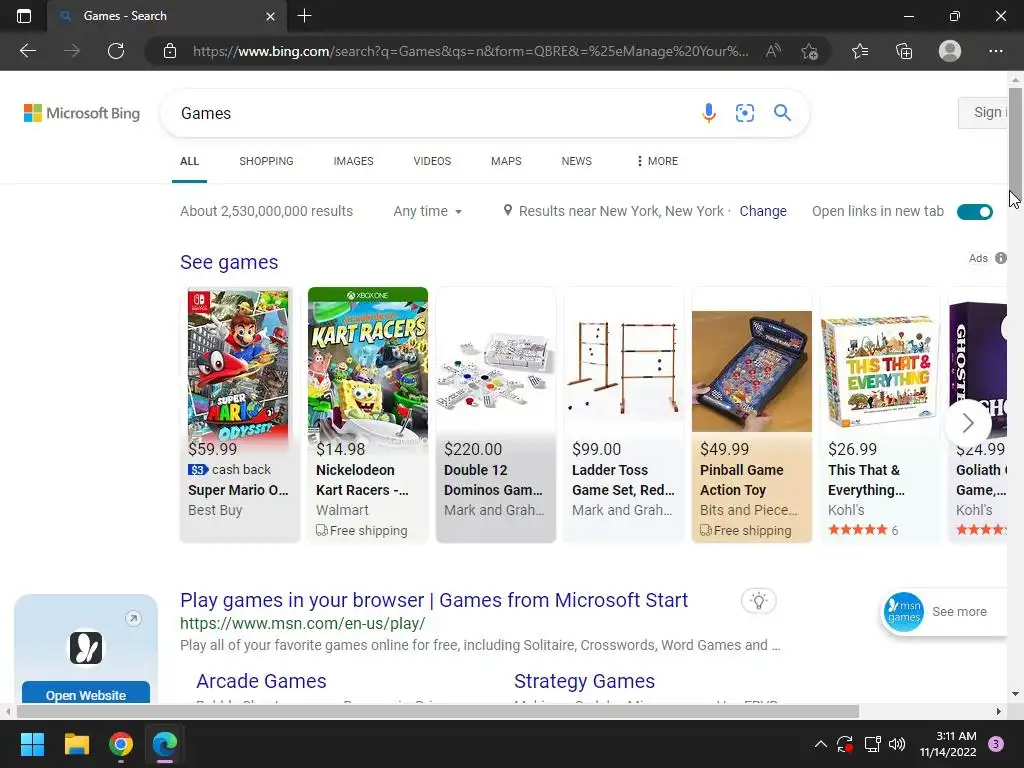The width and height of the screenshot is (1024, 768).
Task: Click the Windows Update tray icon
Action: point(845,744)
